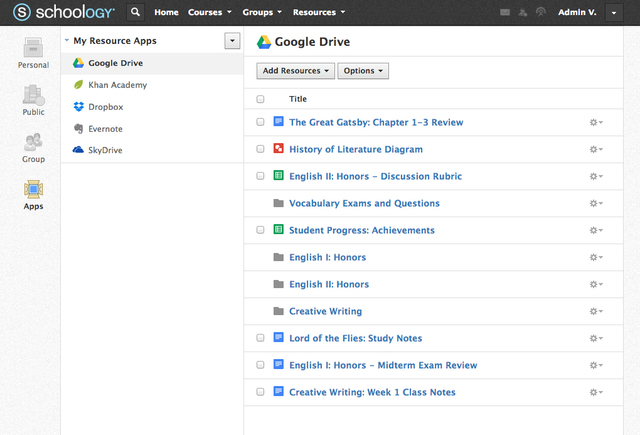
Task: Check Creative Writing: Week 1 Class Notes
Action: click(x=260, y=392)
